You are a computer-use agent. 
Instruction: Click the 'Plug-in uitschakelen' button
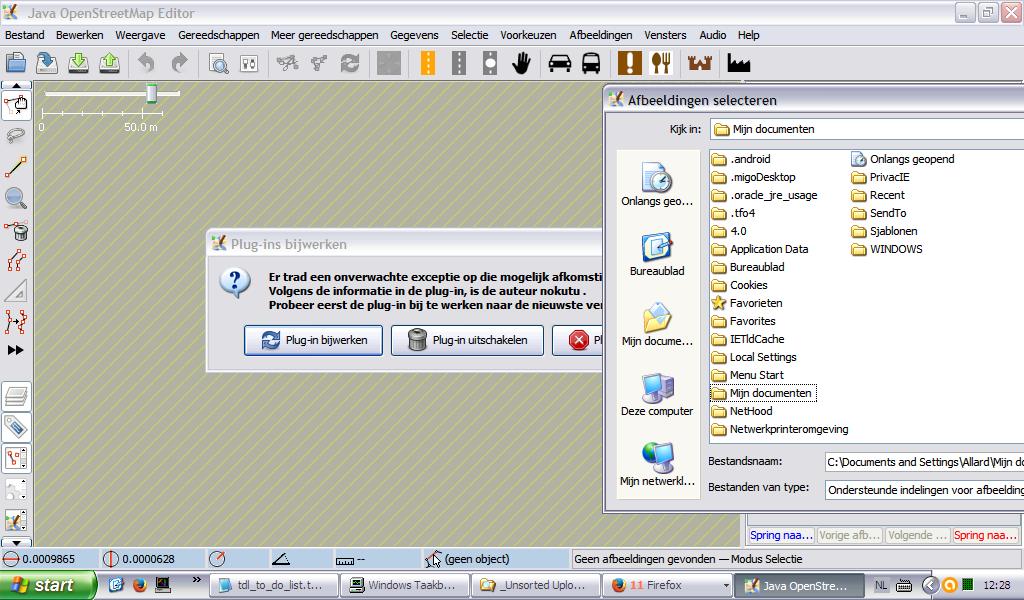coord(467,340)
